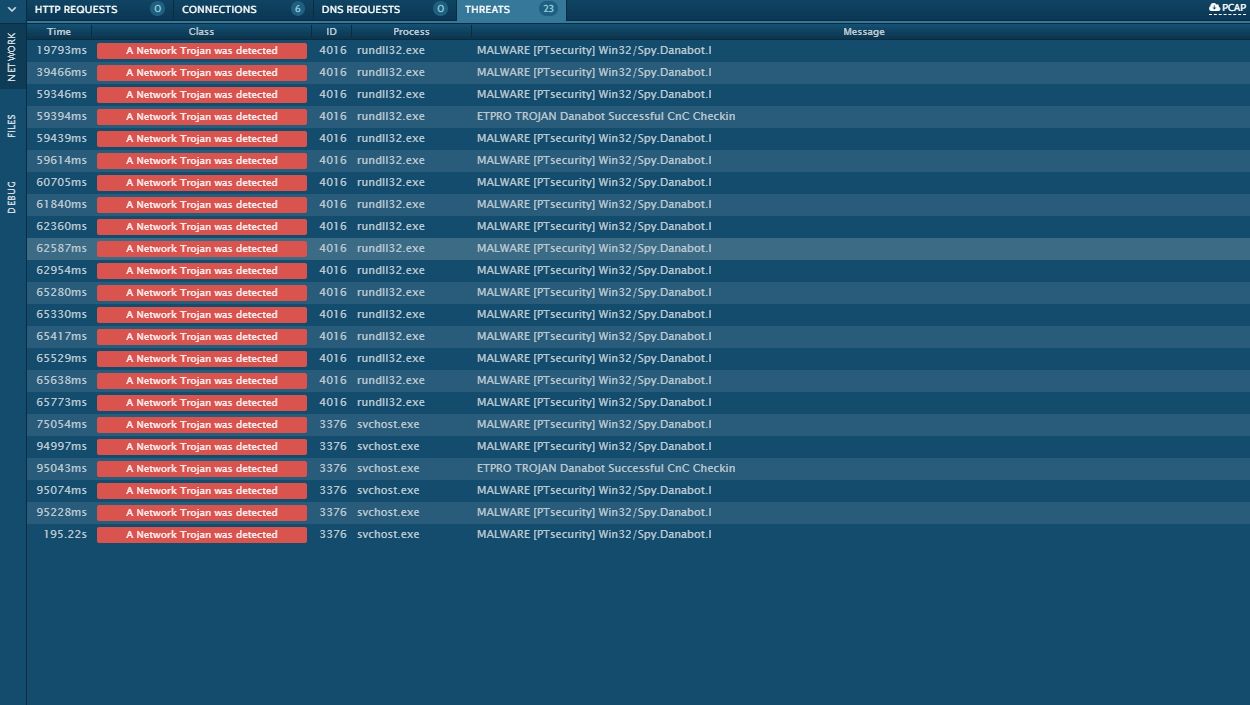Select the Threats tab
The height and width of the screenshot is (705, 1250).
(487, 10)
